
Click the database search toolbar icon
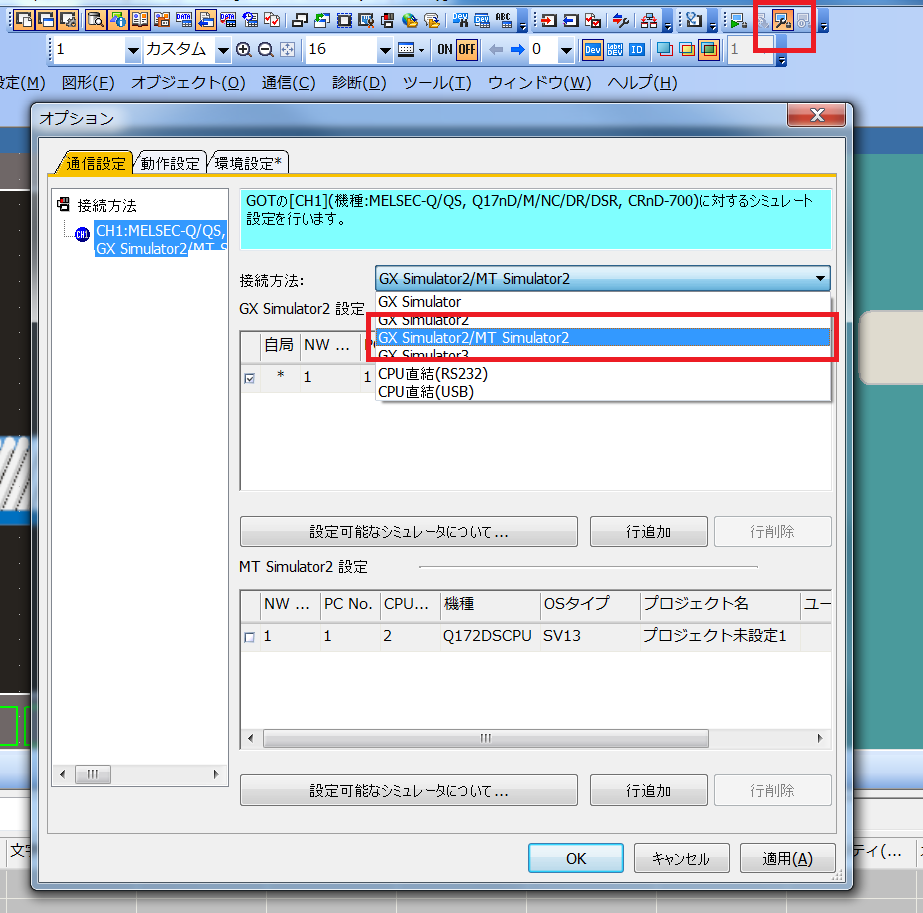95,20
